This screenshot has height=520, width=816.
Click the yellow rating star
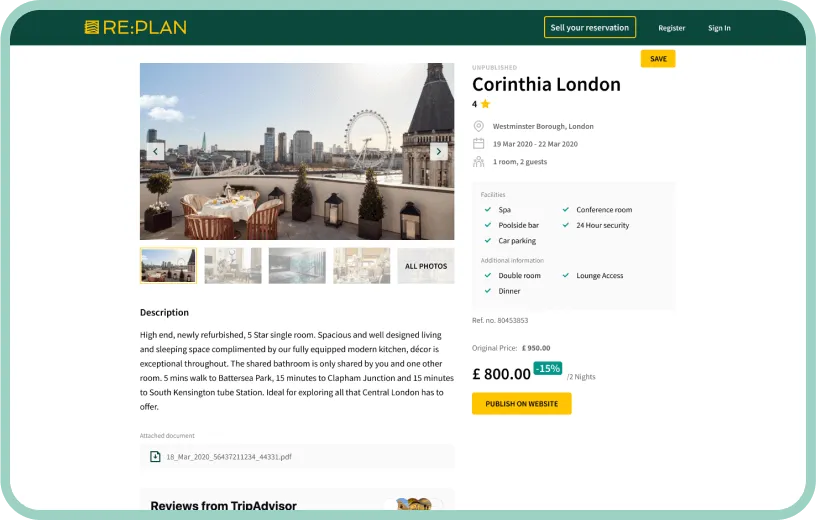coord(486,104)
